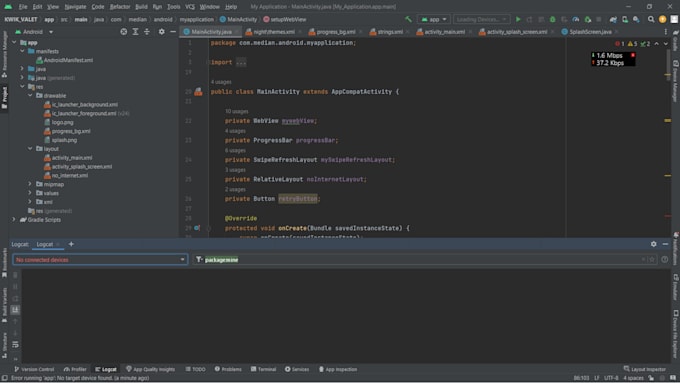Click the red error count indicator
Screen dimensions: 680x383
[x=619, y=44]
